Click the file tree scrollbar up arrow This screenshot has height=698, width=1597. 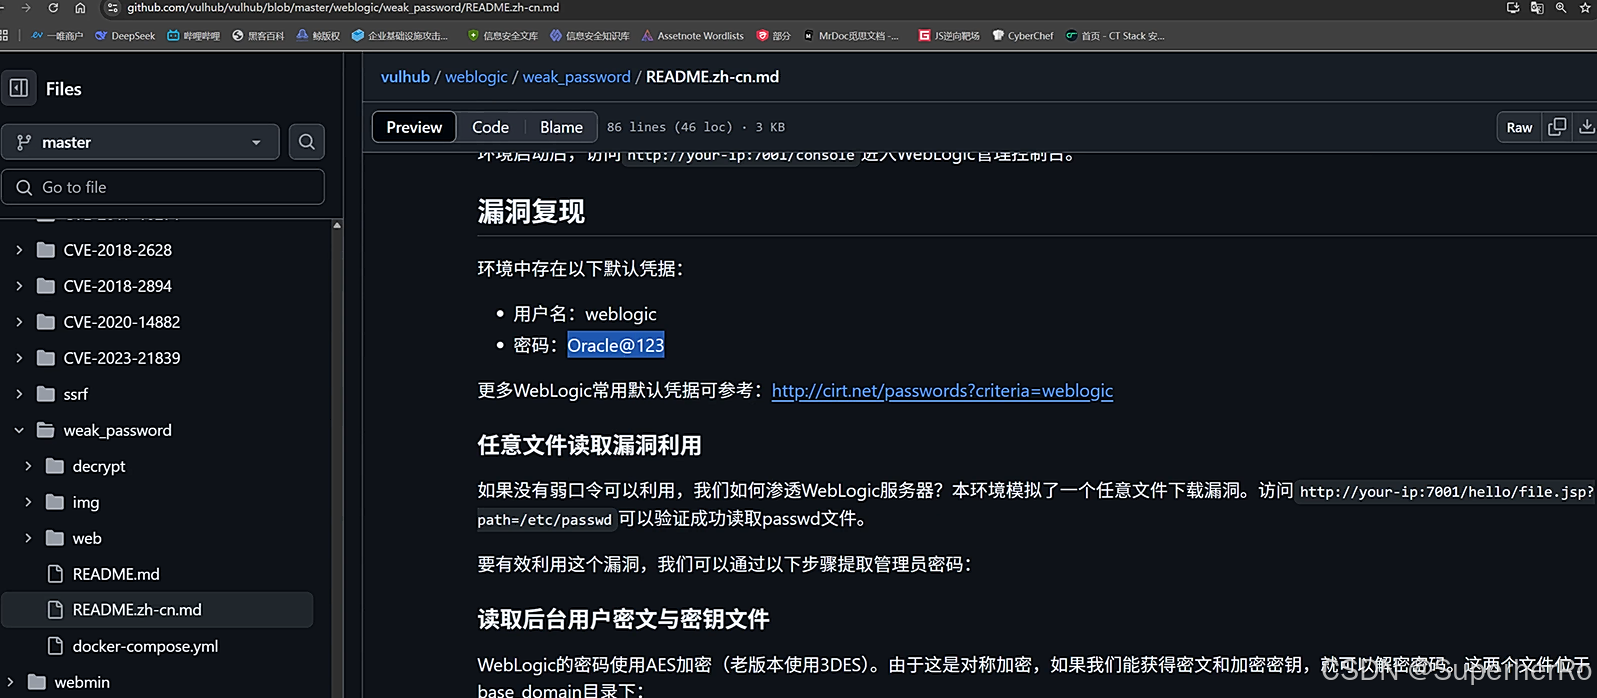[337, 225]
